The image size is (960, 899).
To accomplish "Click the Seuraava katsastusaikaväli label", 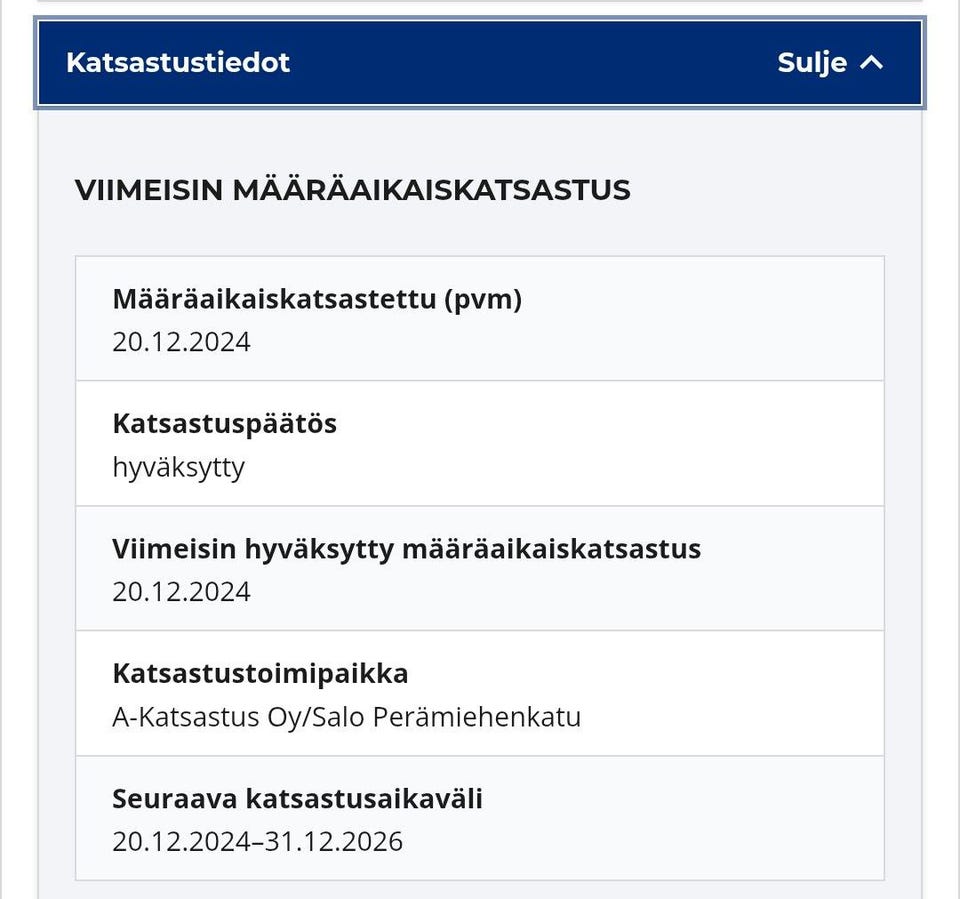I will point(297,798).
